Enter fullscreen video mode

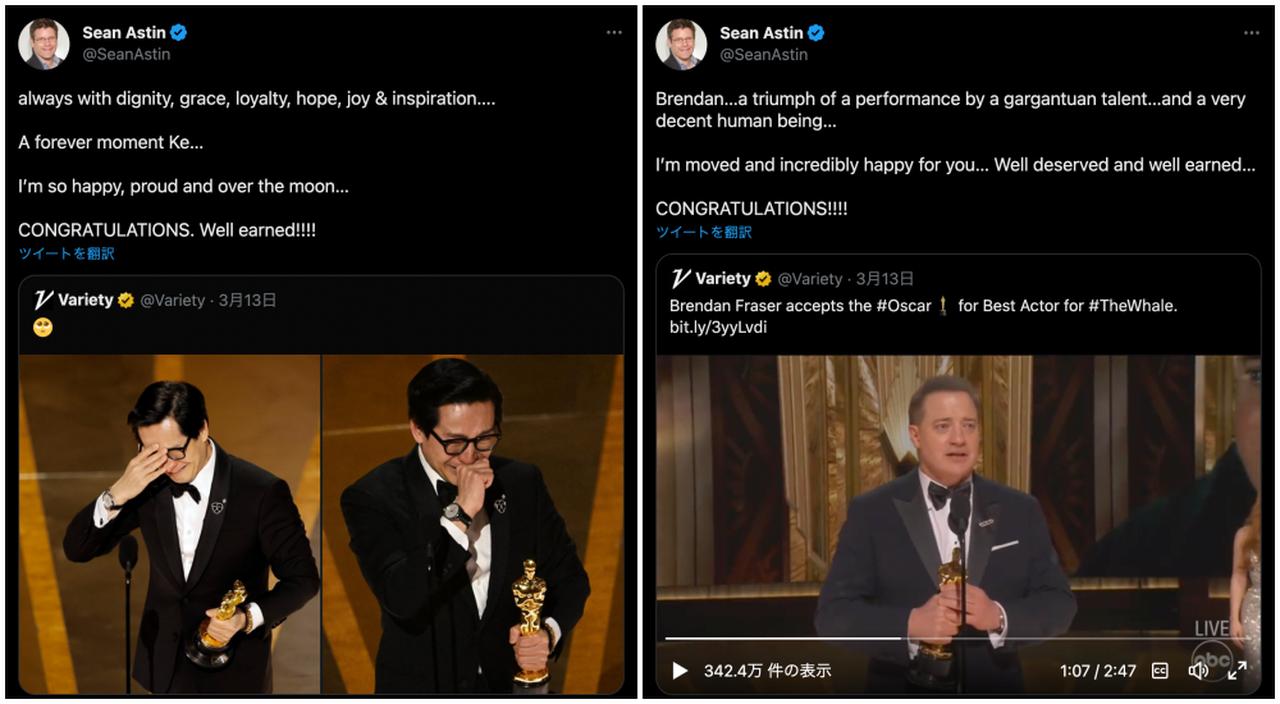point(1237,671)
